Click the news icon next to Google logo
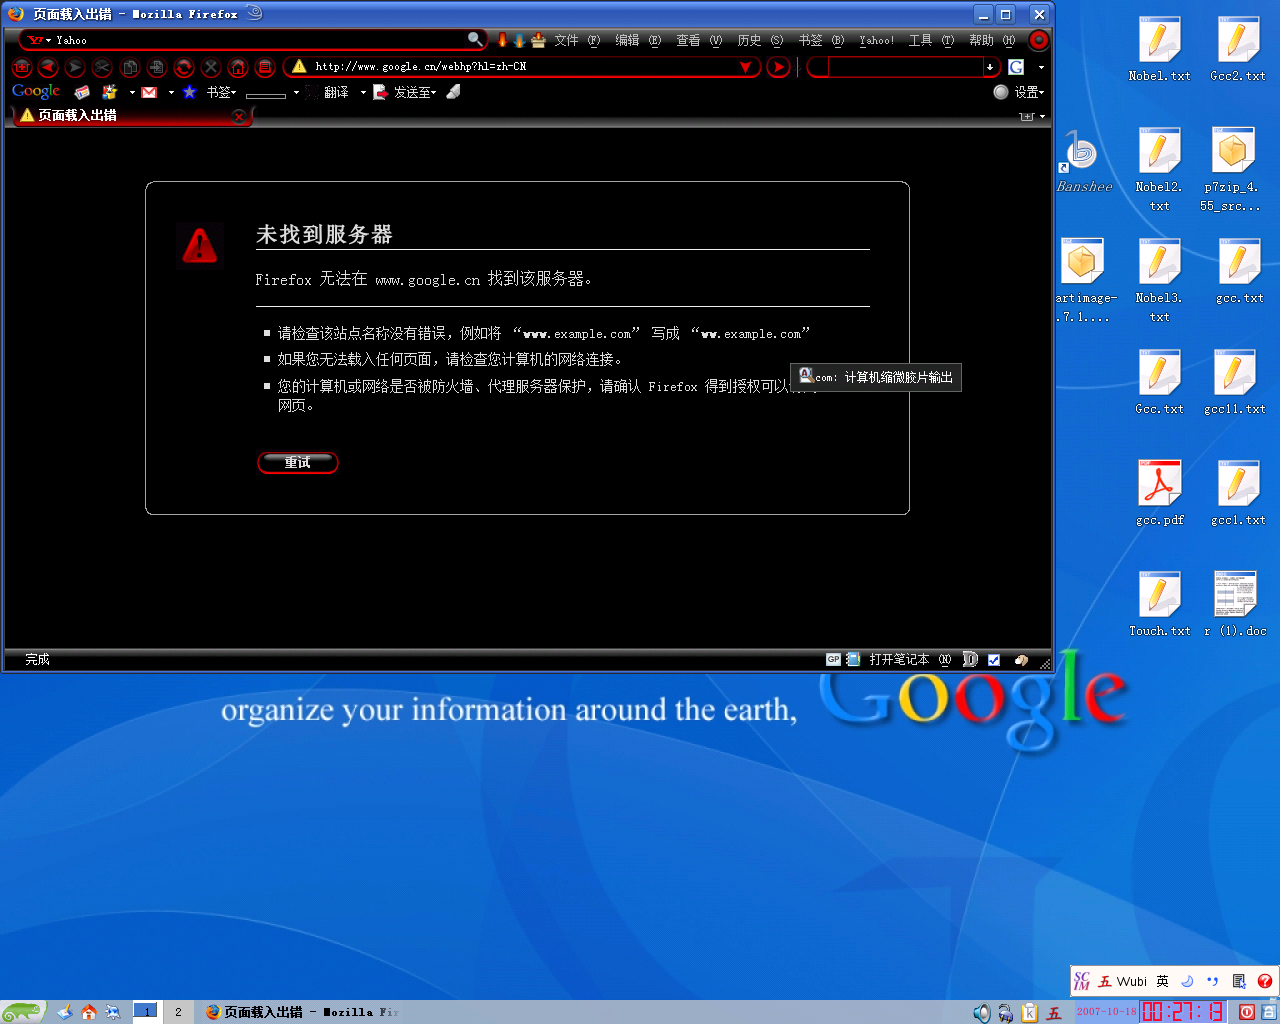The height and width of the screenshot is (1024, 1280). point(82,92)
